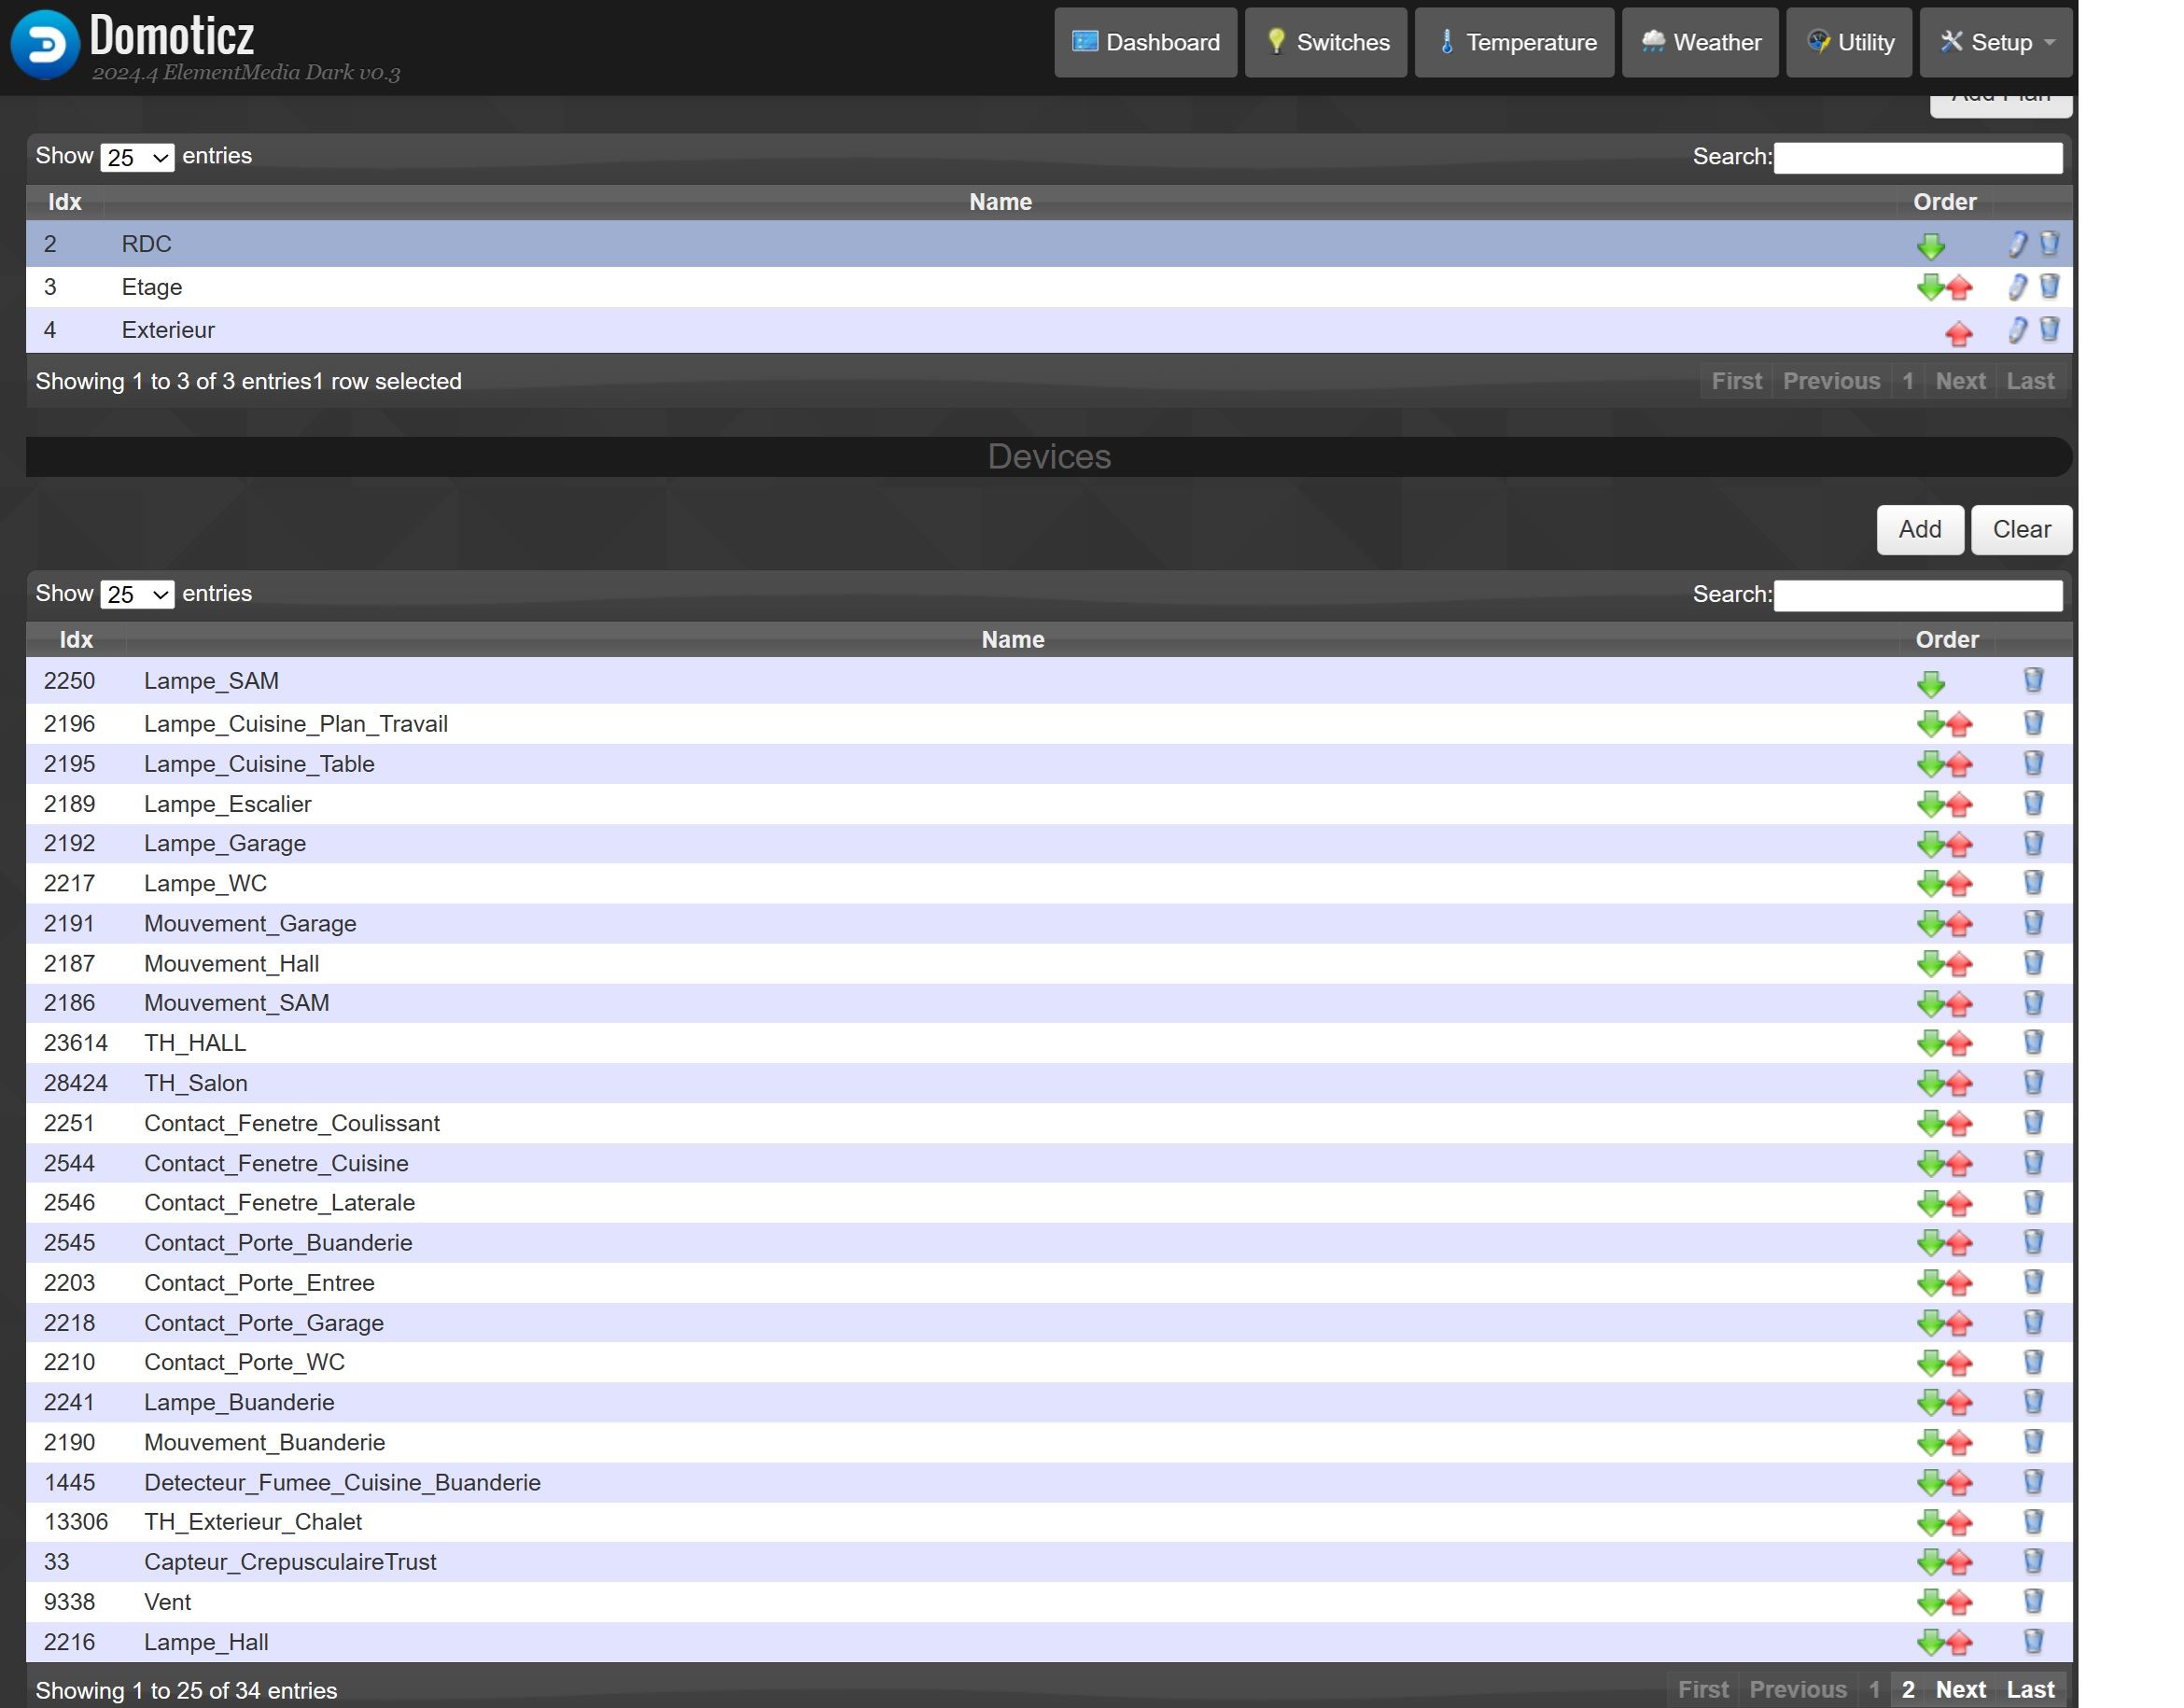This screenshot has width=2184, height=1708.
Task: Move Exterieur plan up with red arrow
Action: pos(1959,333)
